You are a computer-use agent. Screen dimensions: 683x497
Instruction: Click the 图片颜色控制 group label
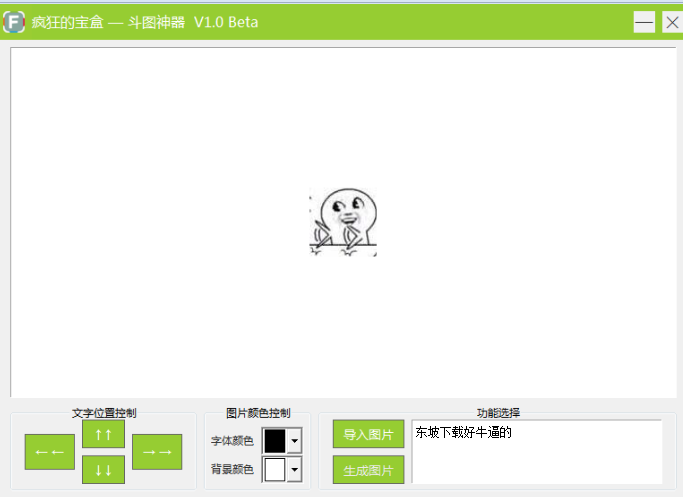click(x=258, y=413)
